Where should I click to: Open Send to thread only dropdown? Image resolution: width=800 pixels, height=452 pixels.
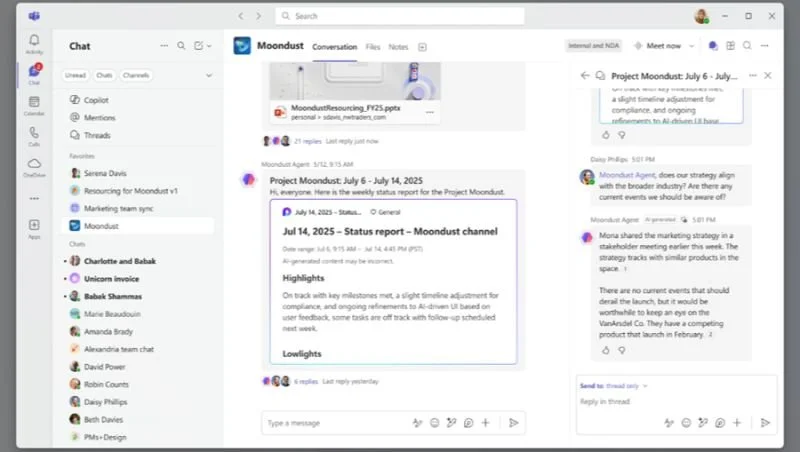click(614, 386)
